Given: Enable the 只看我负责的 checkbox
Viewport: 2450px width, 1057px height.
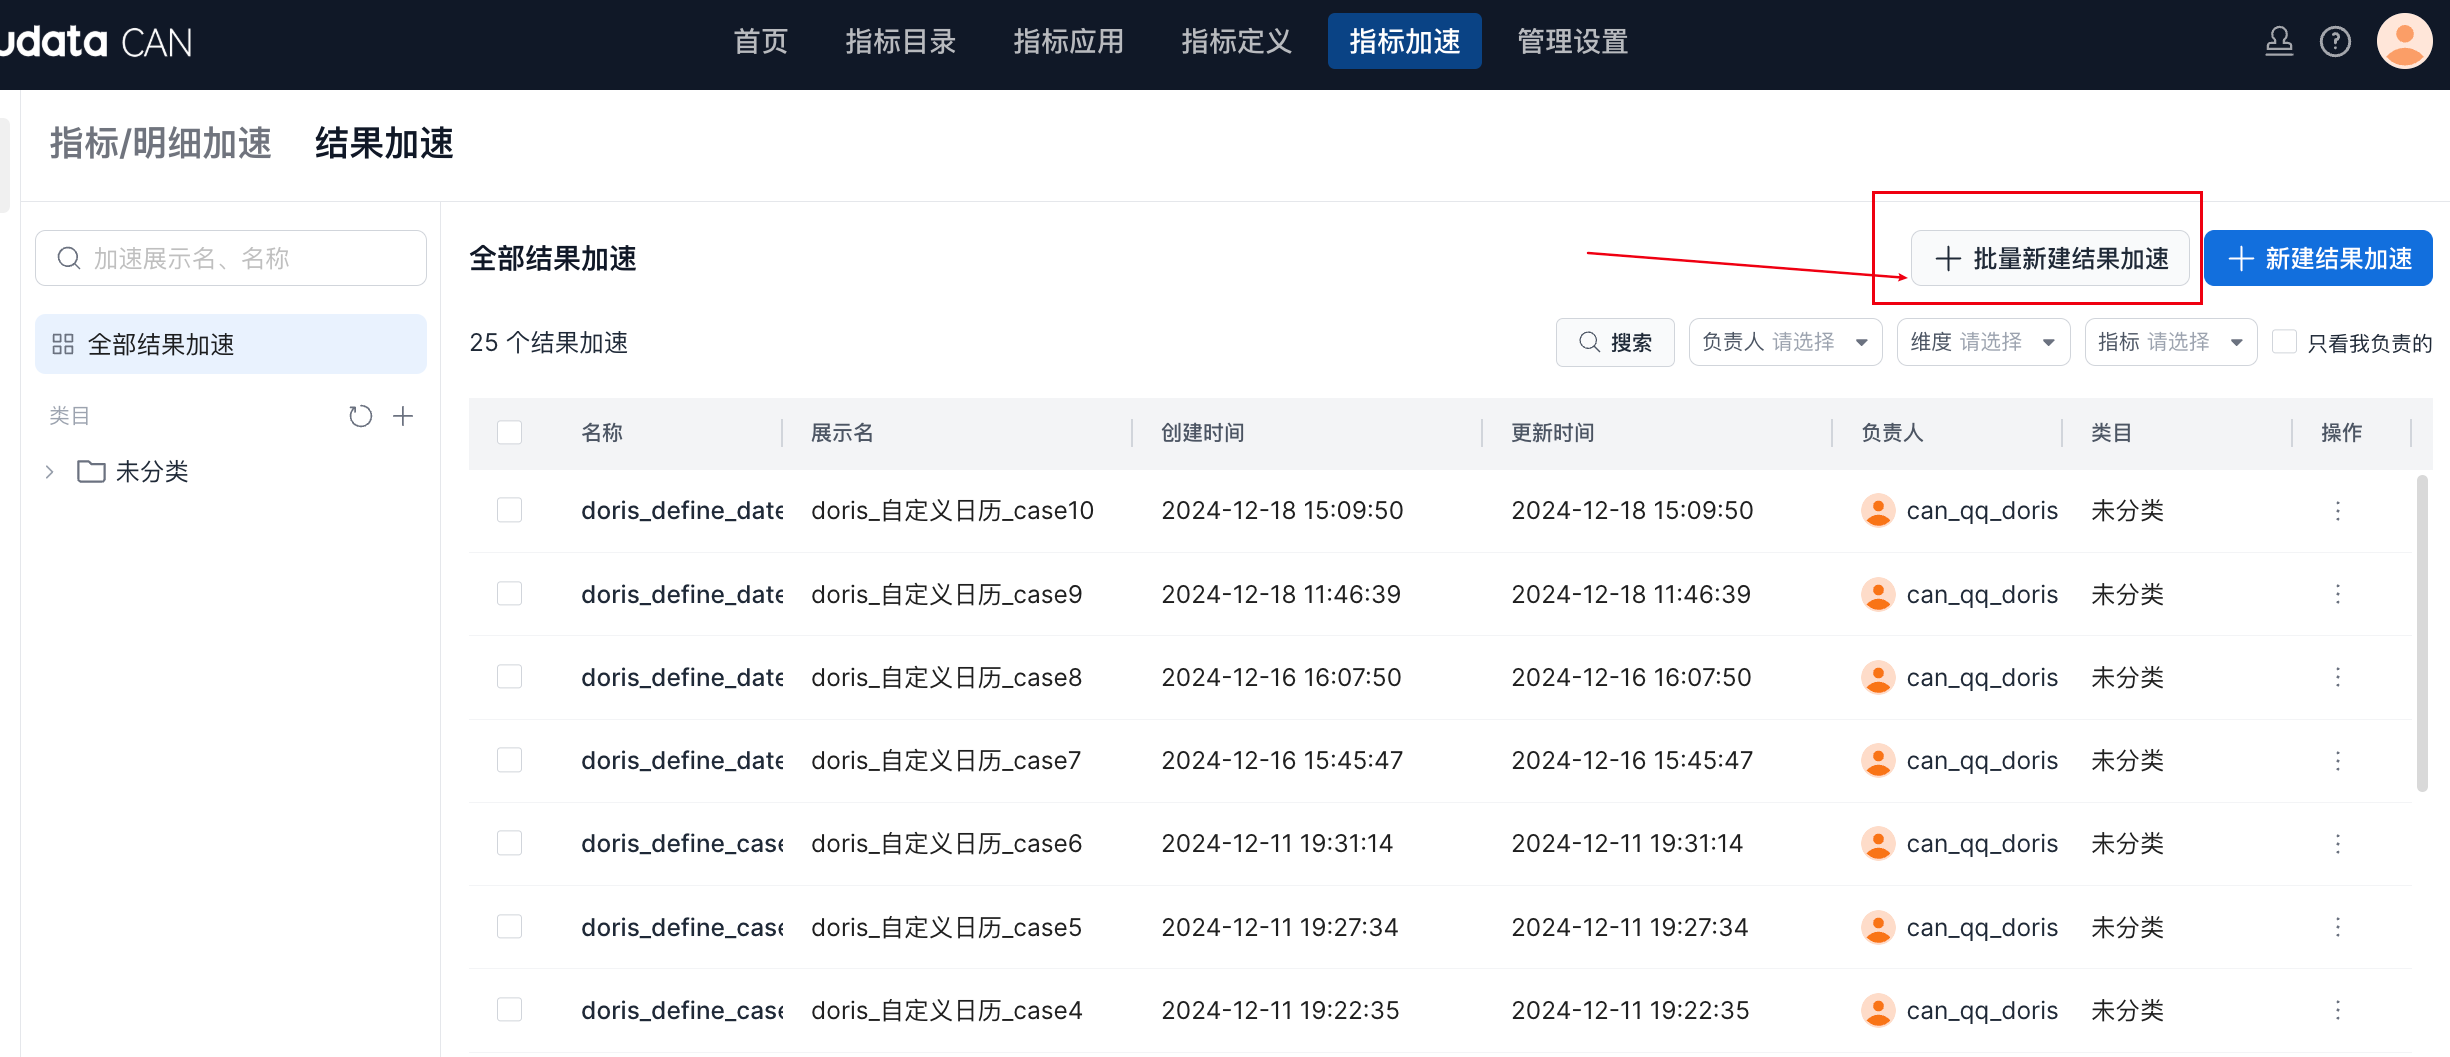Looking at the screenshot, I should pos(2284,342).
